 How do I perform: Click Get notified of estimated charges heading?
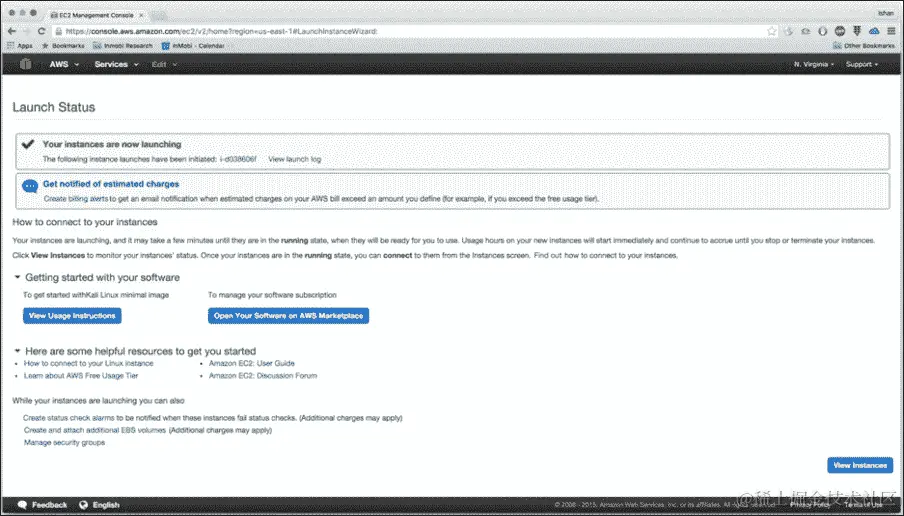pos(111,184)
